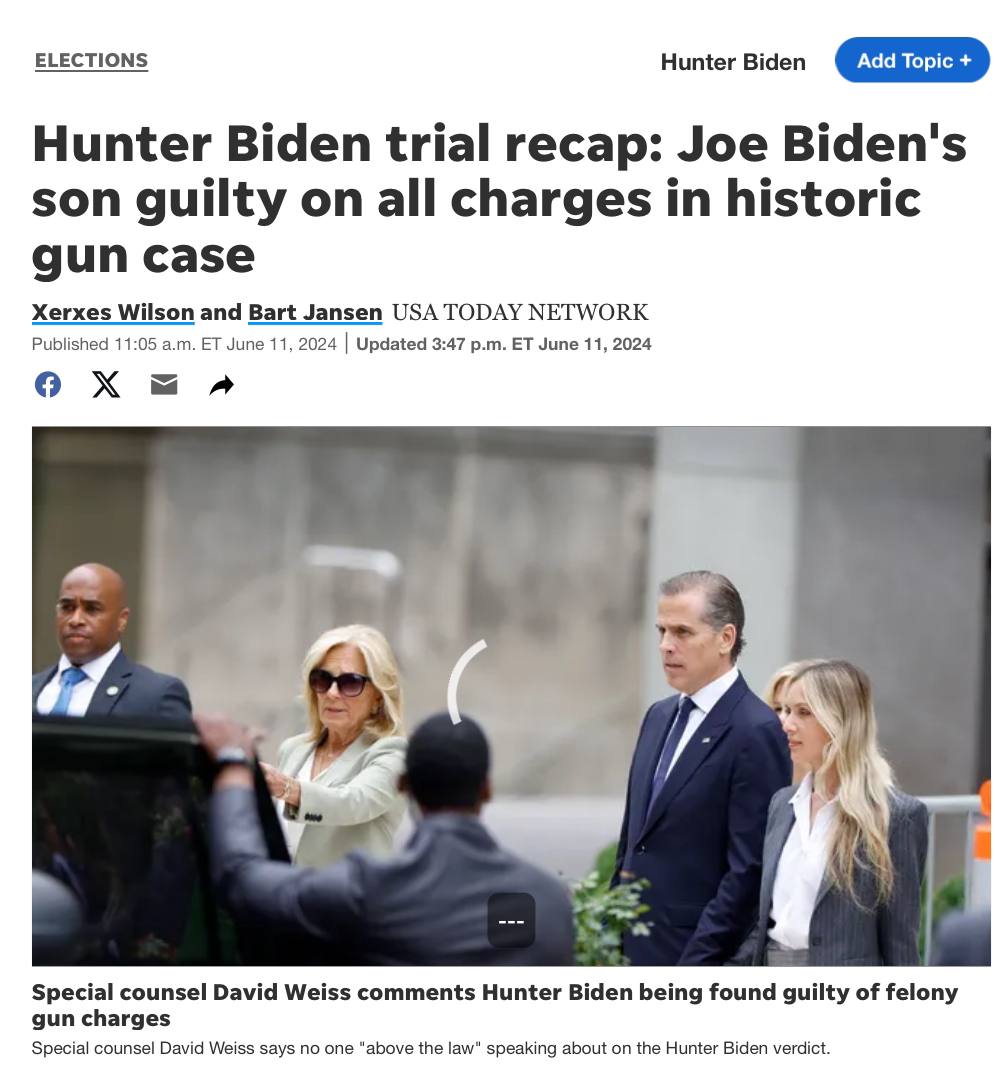Image resolution: width=995 pixels, height=1068 pixels.
Task: Click the "above the law" video description
Action: (x=430, y=1048)
